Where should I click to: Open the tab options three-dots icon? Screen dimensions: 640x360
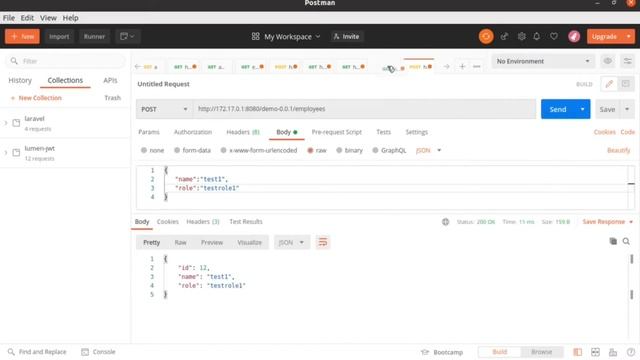coord(476,66)
